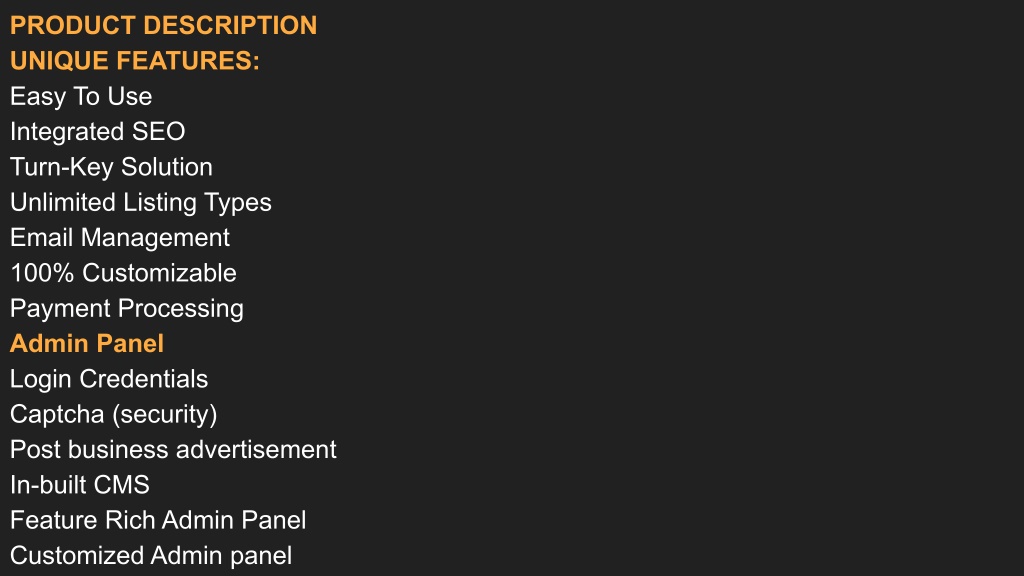The height and width of the screenshot is (576, 1024).
Task: Click the Integrated SEO text
Action: click(x=97, y=132)
